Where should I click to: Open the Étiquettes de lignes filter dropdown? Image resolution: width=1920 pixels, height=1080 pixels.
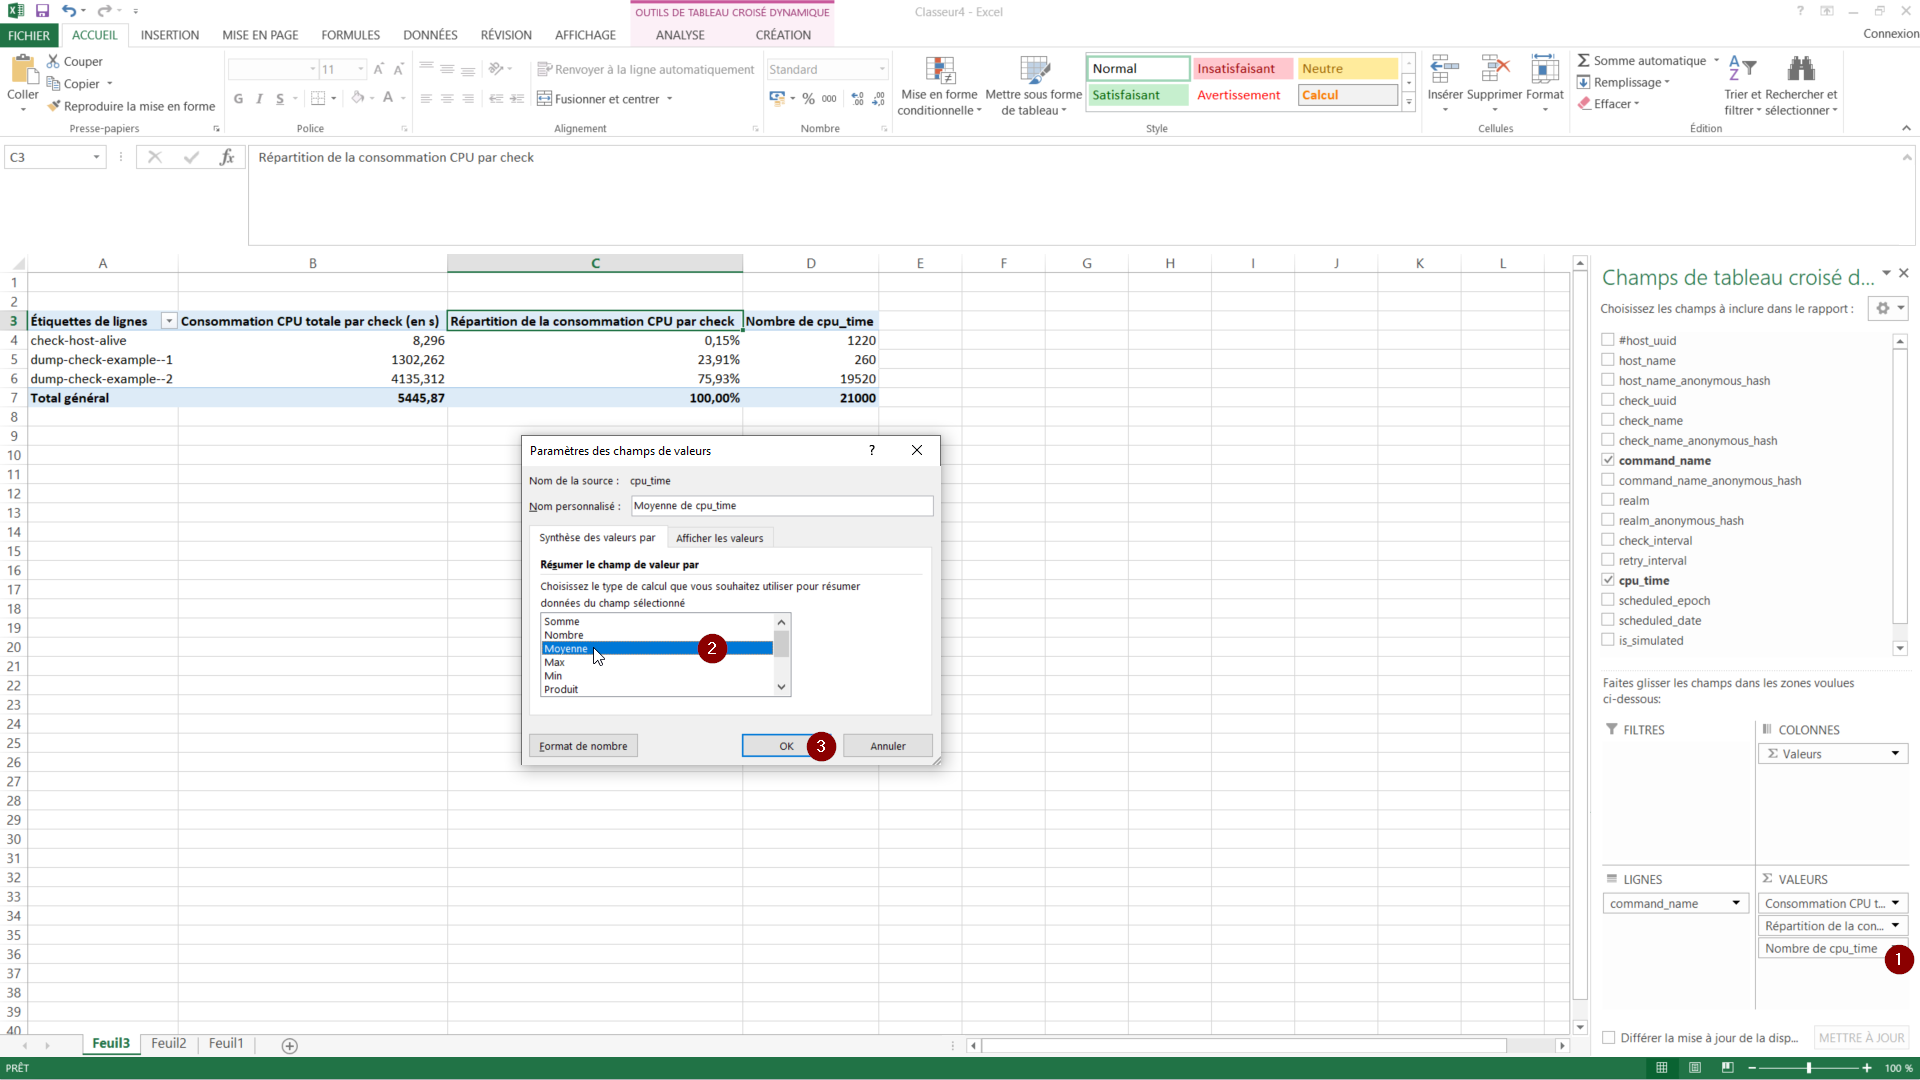coord(169,321)
